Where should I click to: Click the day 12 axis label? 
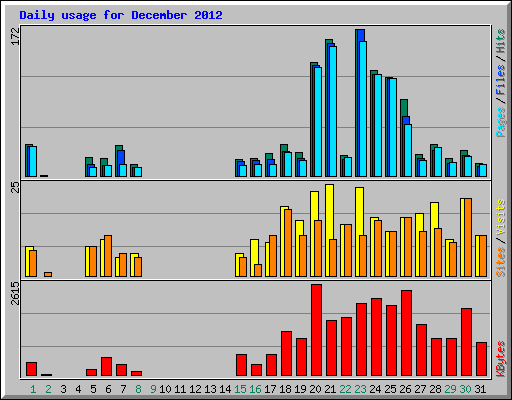click(195, 389)
